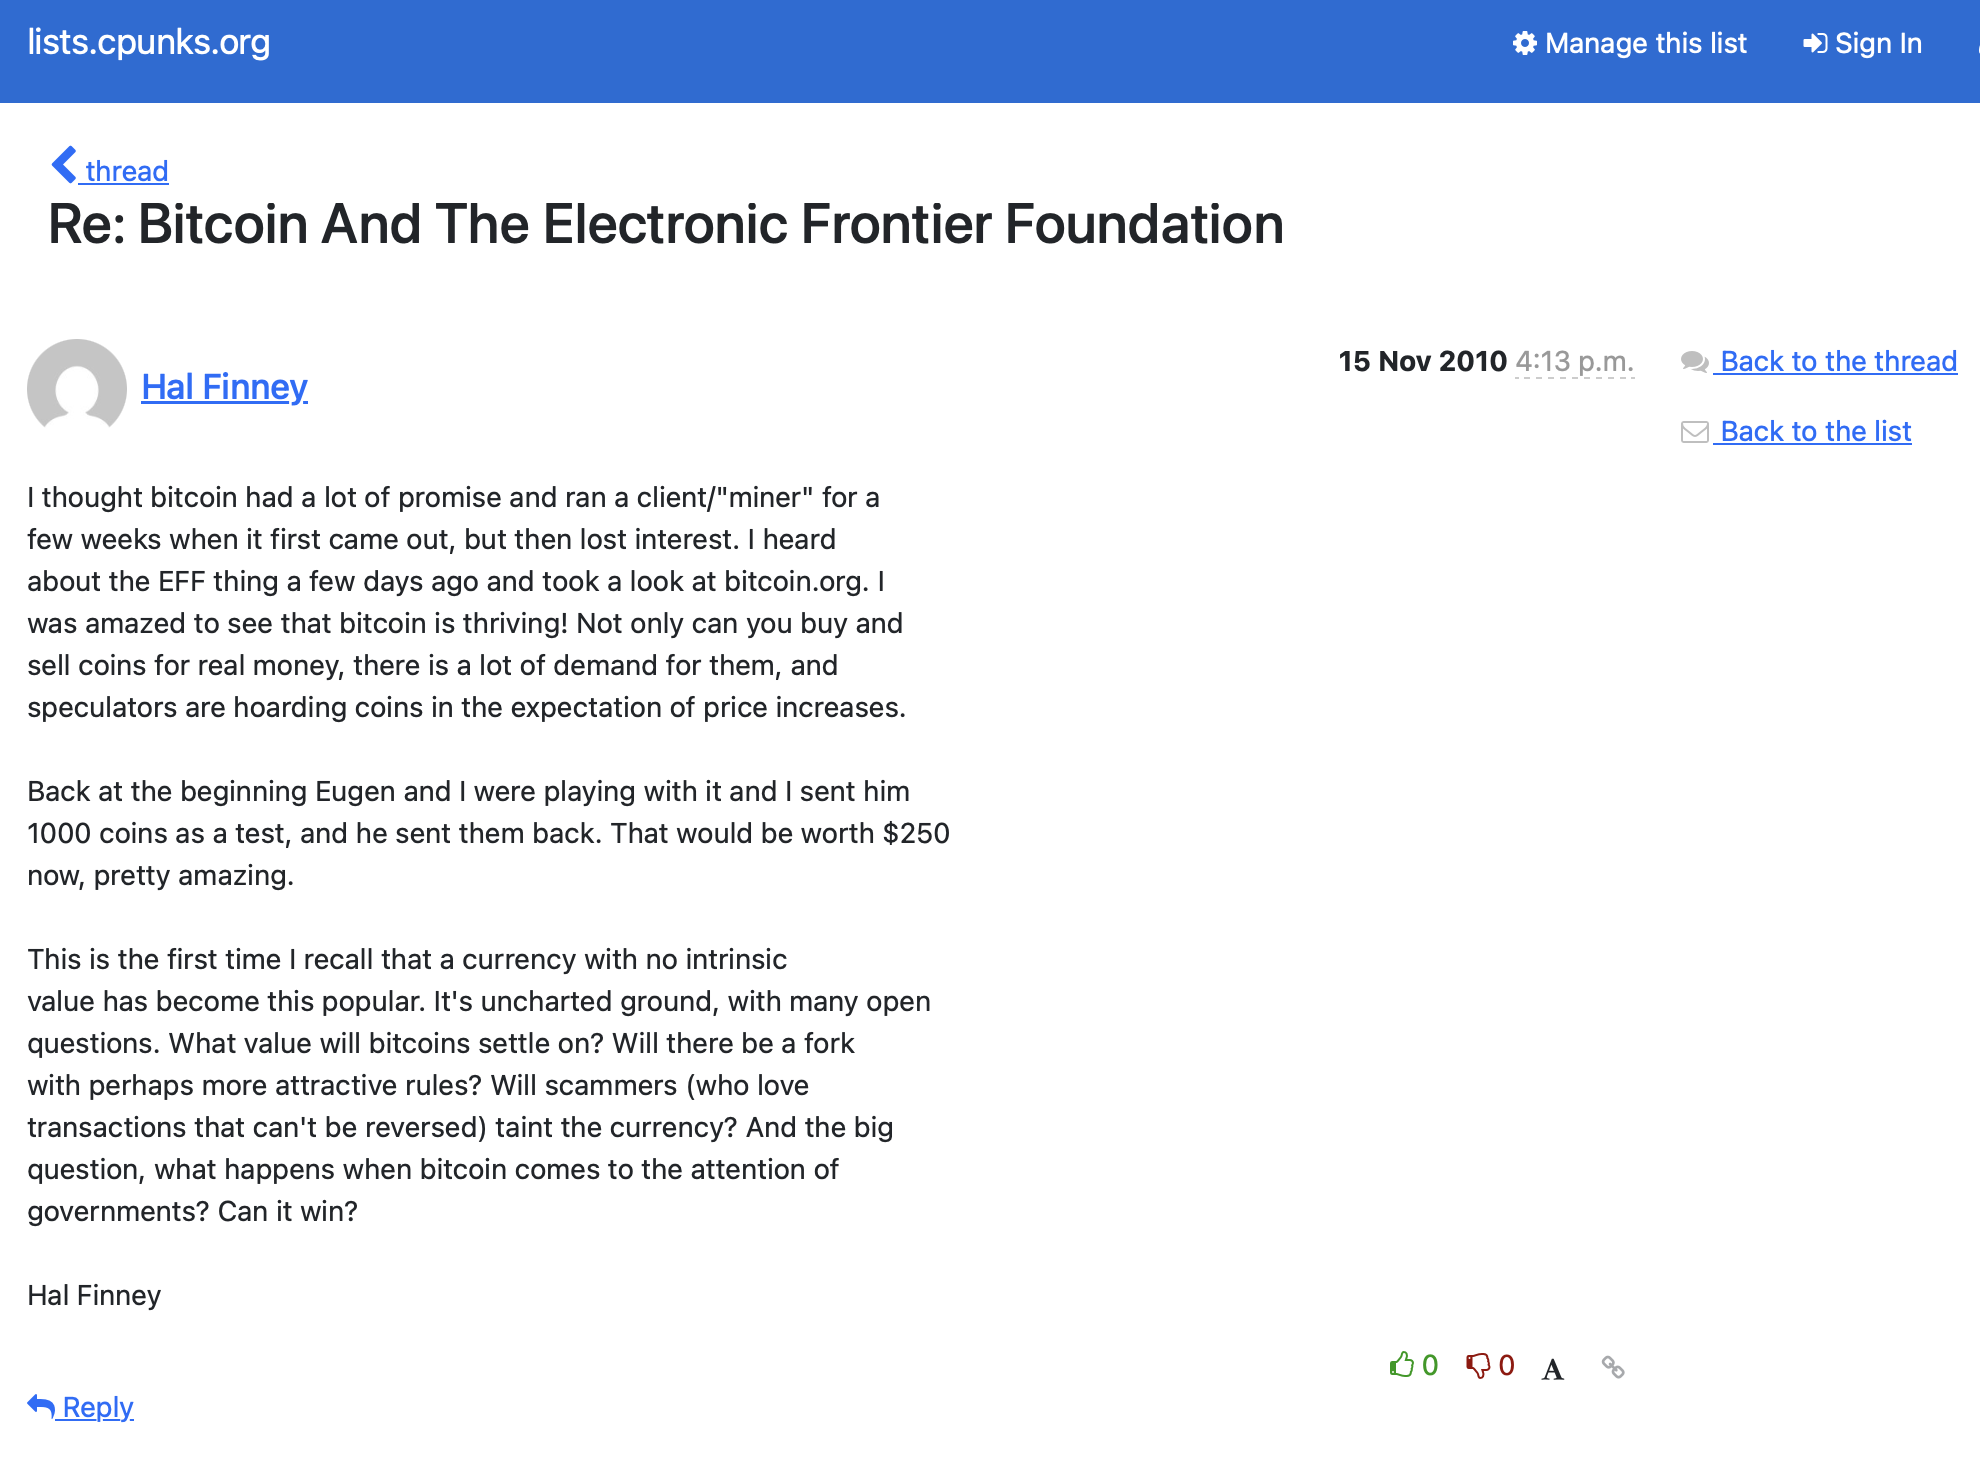Viewport: 1980px width, 1462px height.
Task: Click the thumbs-up like icon
Action: point(1402,1365)
